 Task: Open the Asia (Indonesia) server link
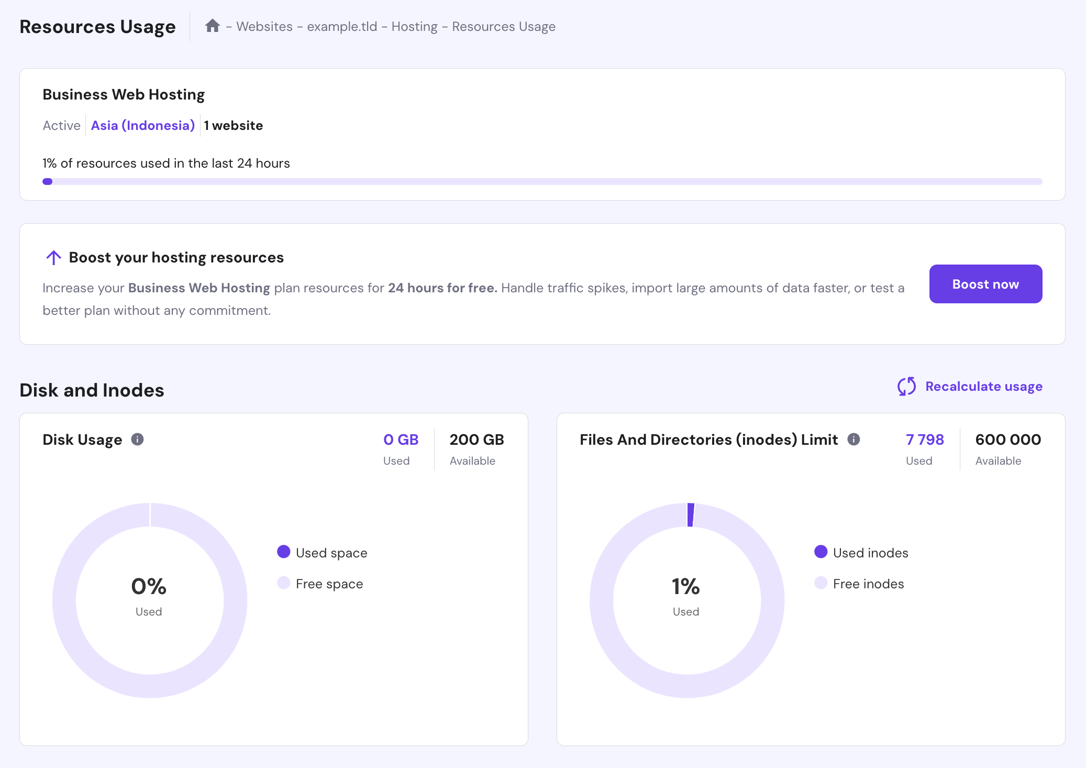[x=143, y=125]
